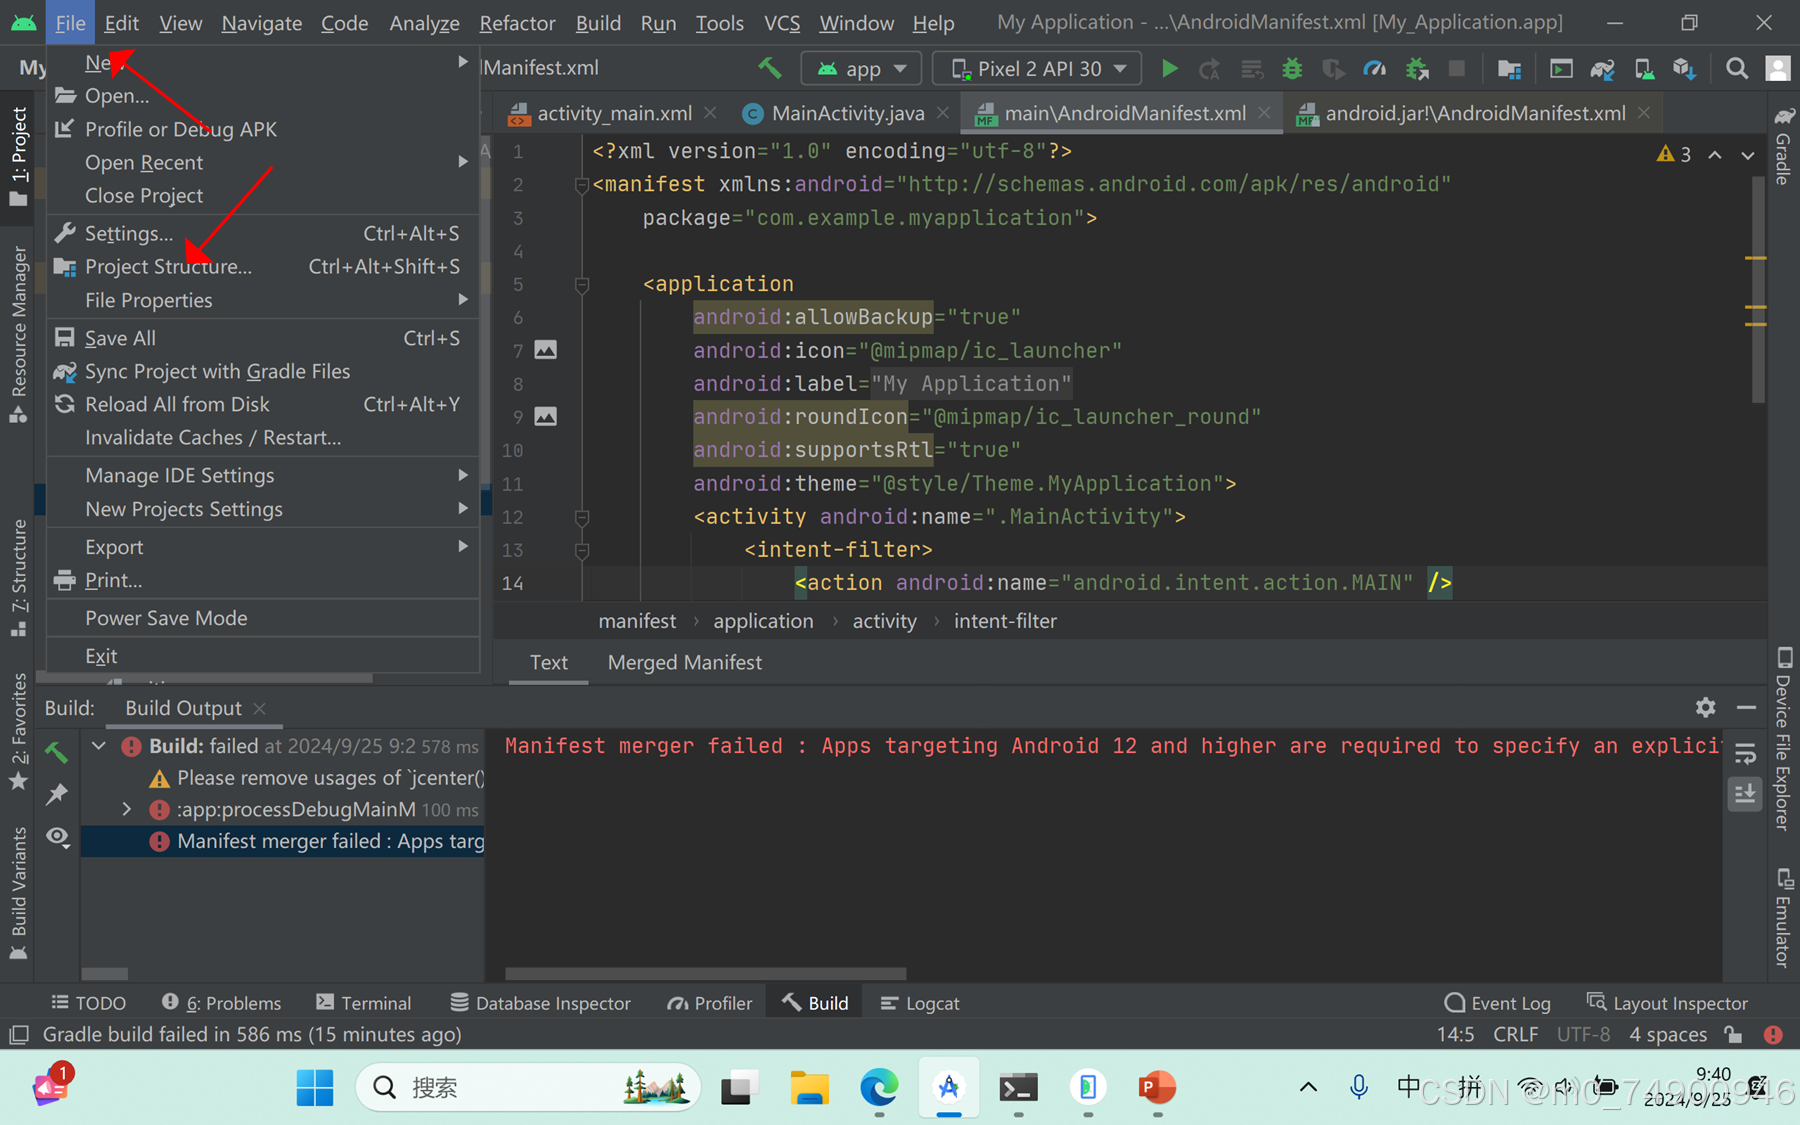Expand the app:processDebugMainM build node
The width and height of the screenshot is (1800, 1125).
coord(126,809)
